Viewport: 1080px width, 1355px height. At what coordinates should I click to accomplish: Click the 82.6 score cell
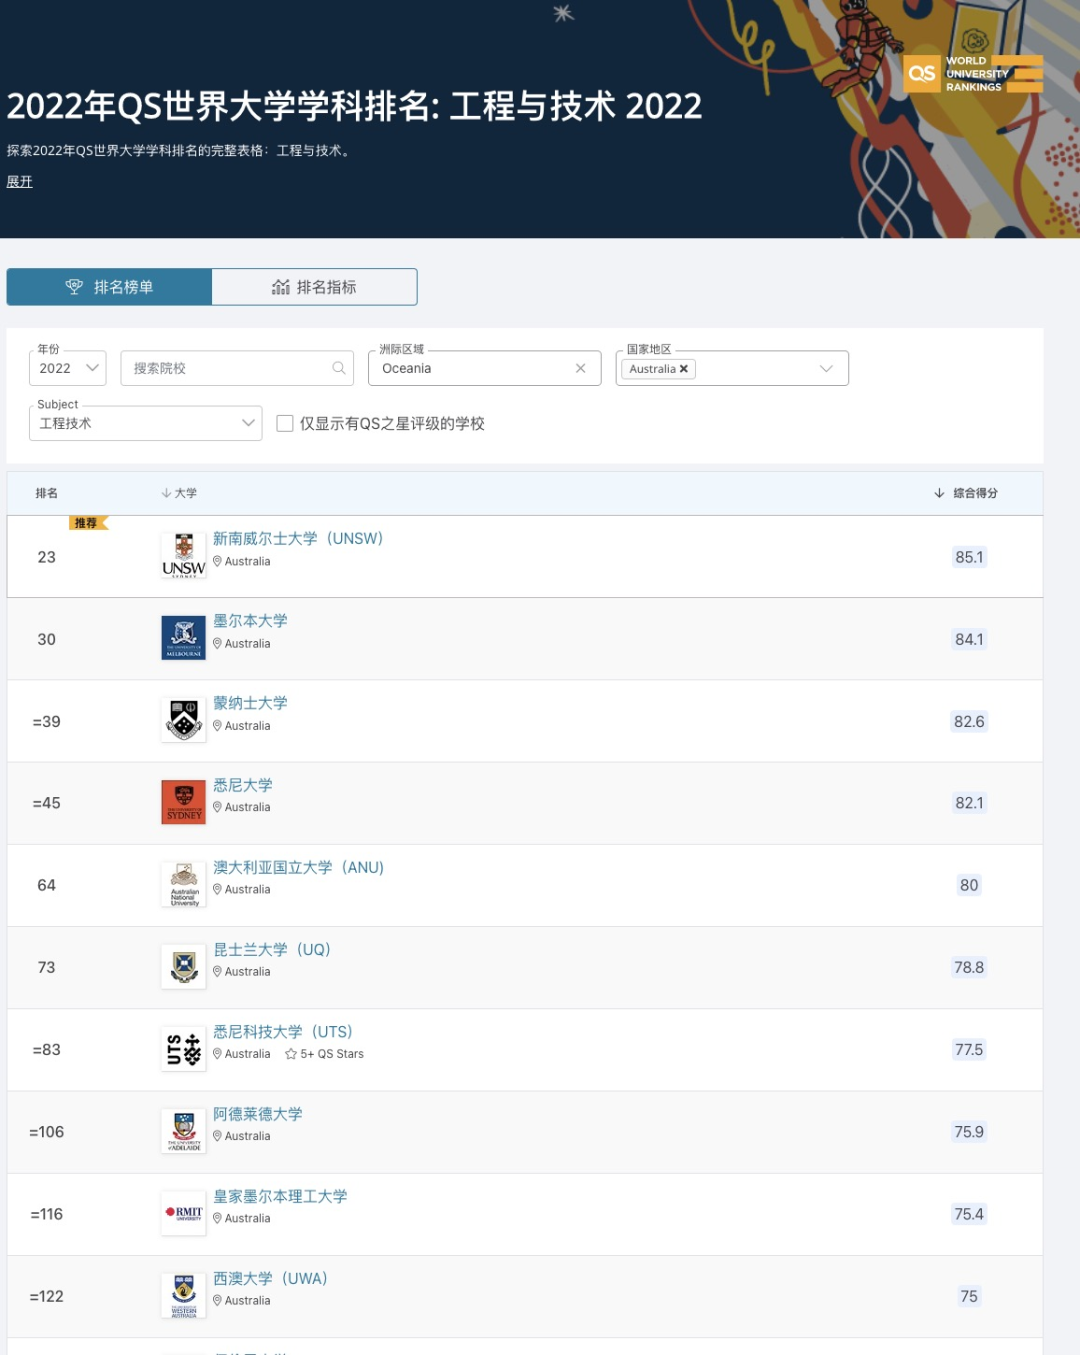[969, 721]
